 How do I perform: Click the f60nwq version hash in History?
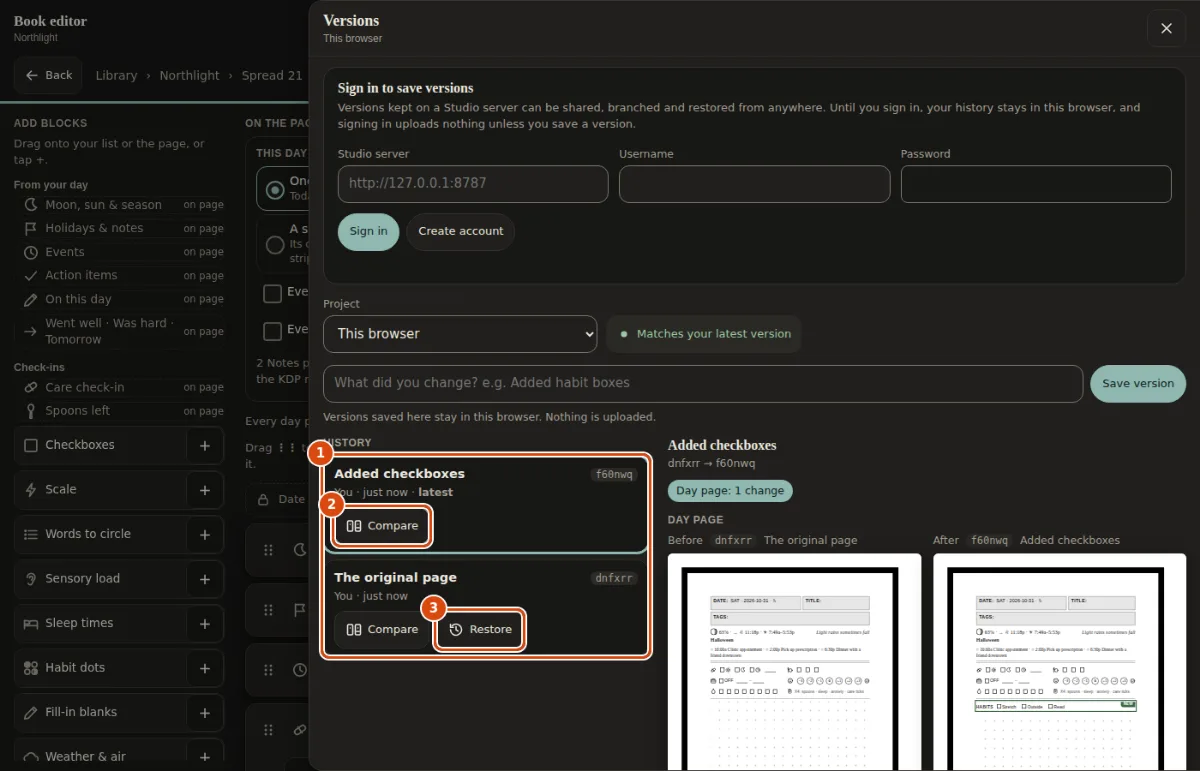coord(614,475)
